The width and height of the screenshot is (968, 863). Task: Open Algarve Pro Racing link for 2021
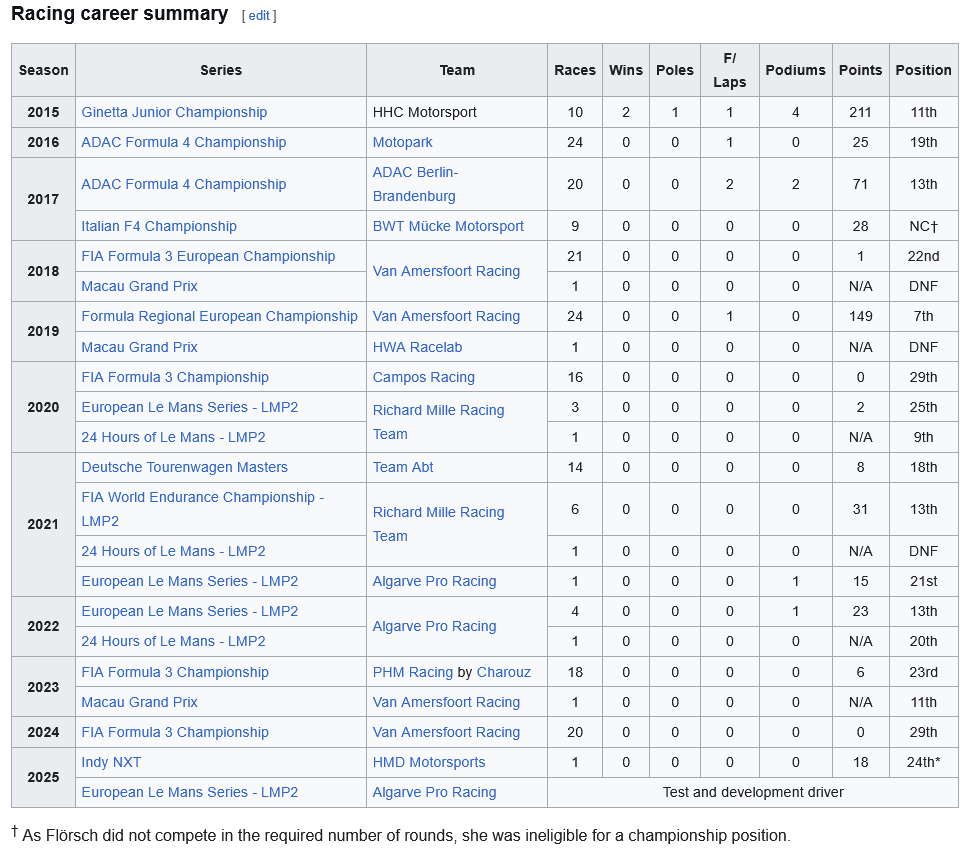[x=435, y=582]
